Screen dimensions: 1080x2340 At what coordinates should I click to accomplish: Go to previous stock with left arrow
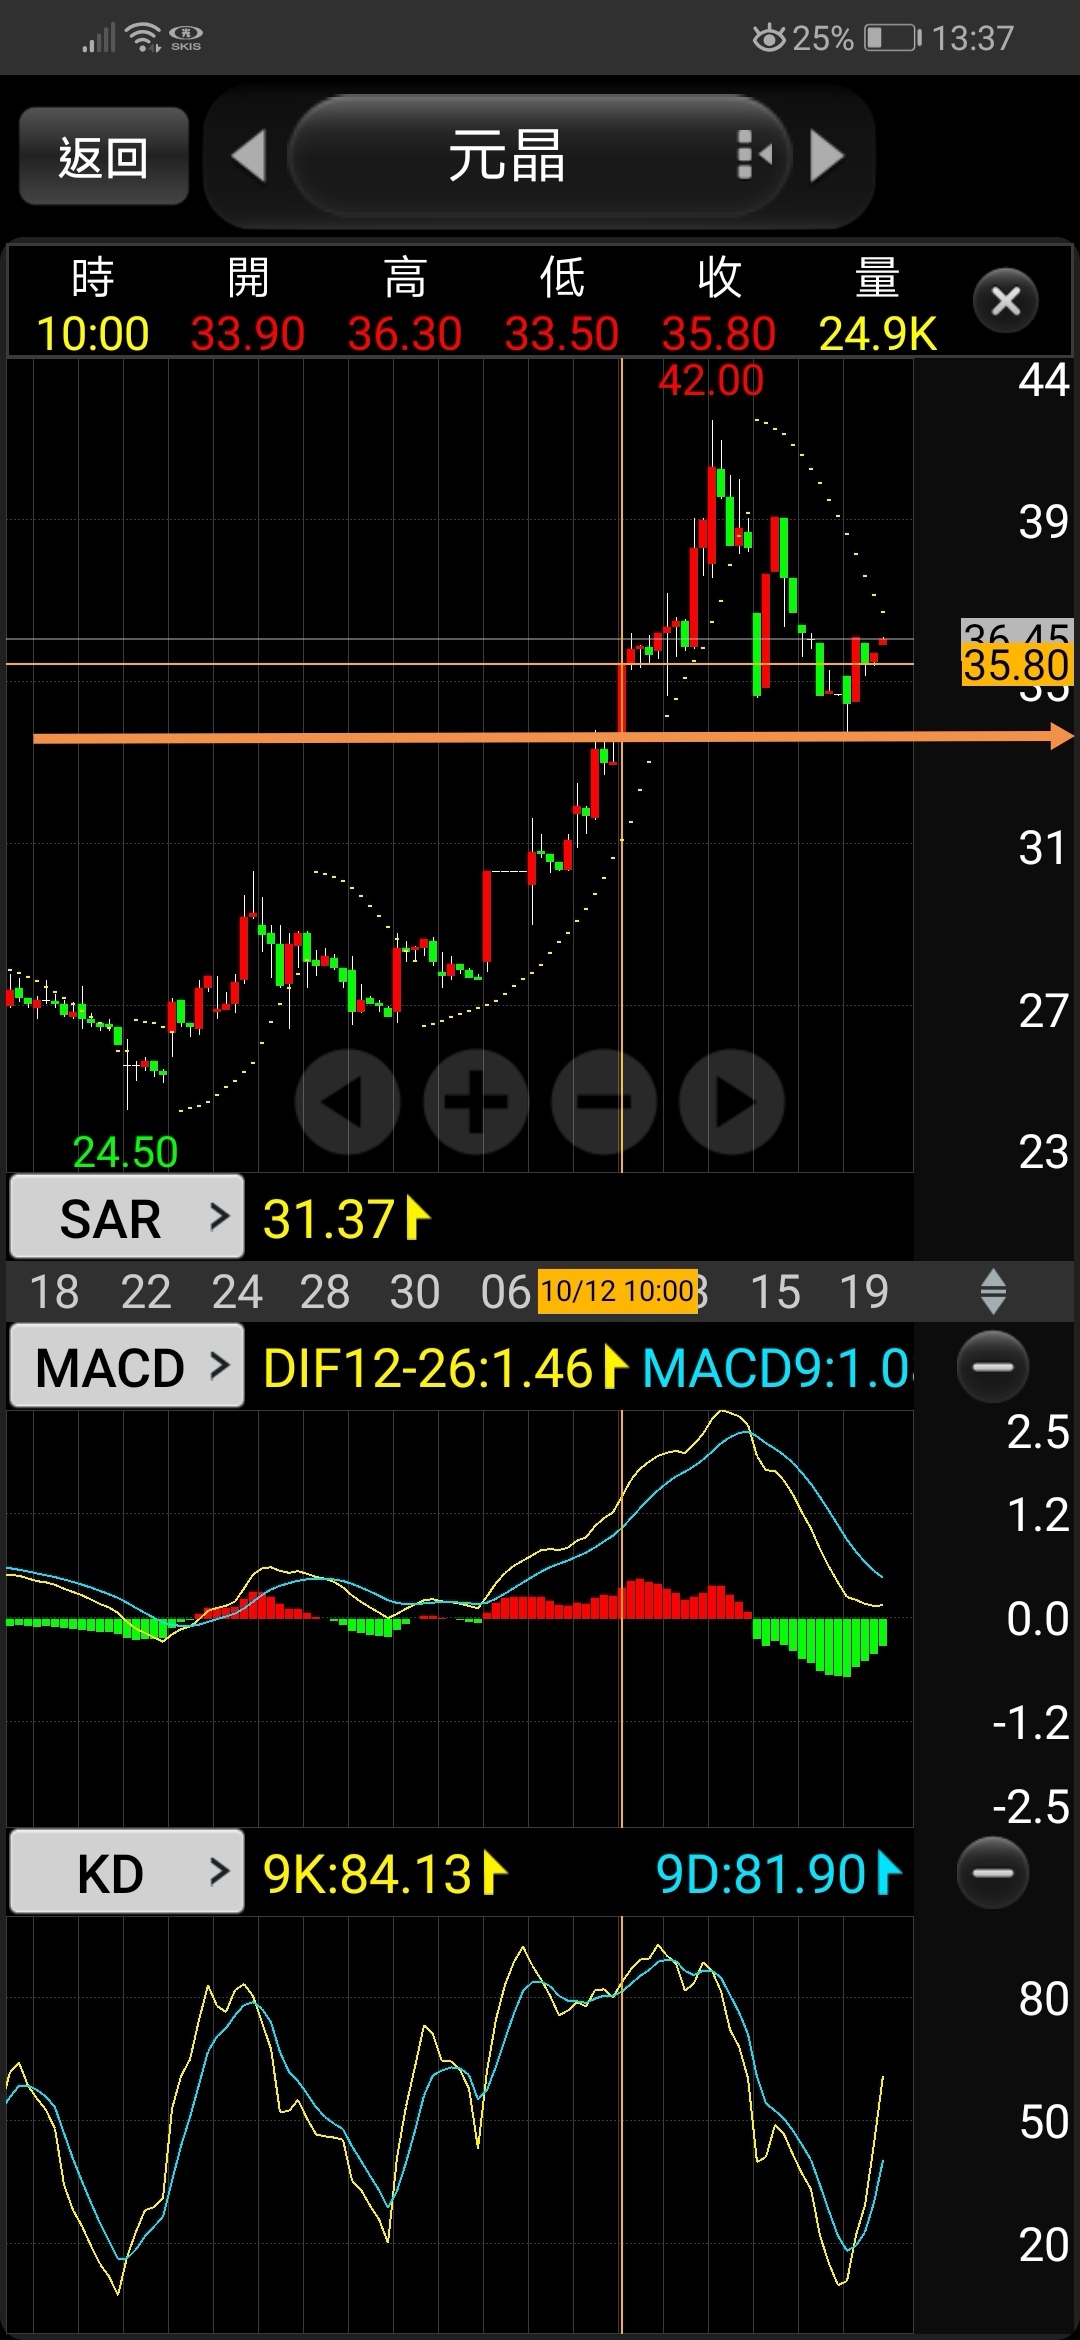coord(248,157)
